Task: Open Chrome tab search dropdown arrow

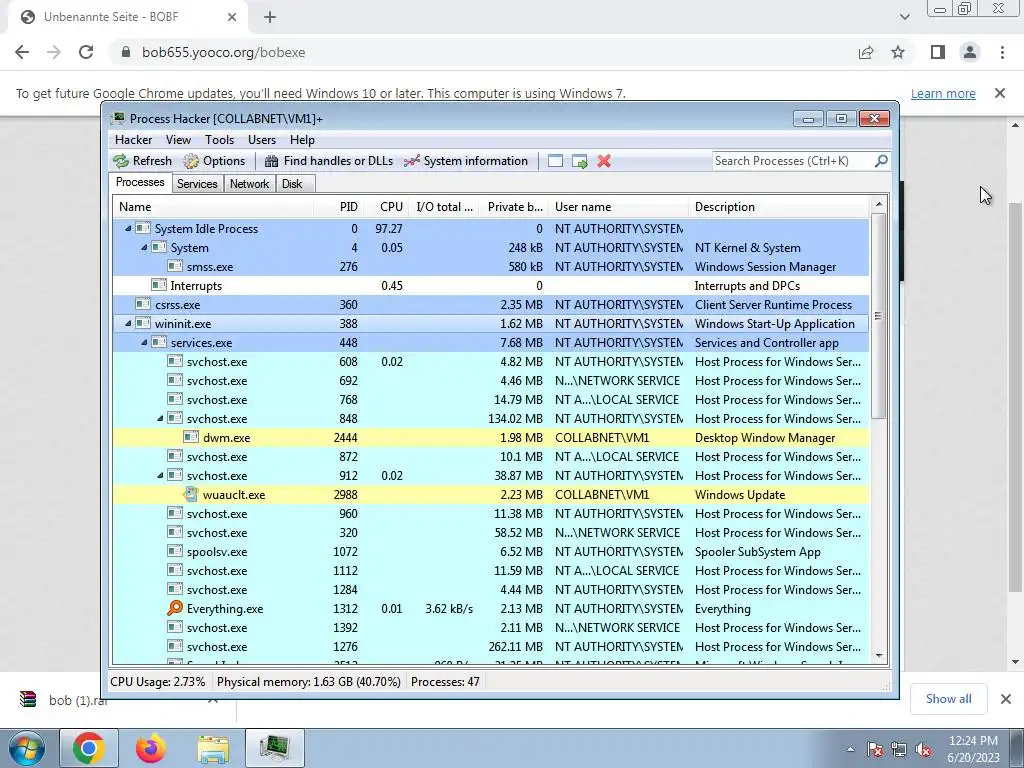Action: (904, 17)
